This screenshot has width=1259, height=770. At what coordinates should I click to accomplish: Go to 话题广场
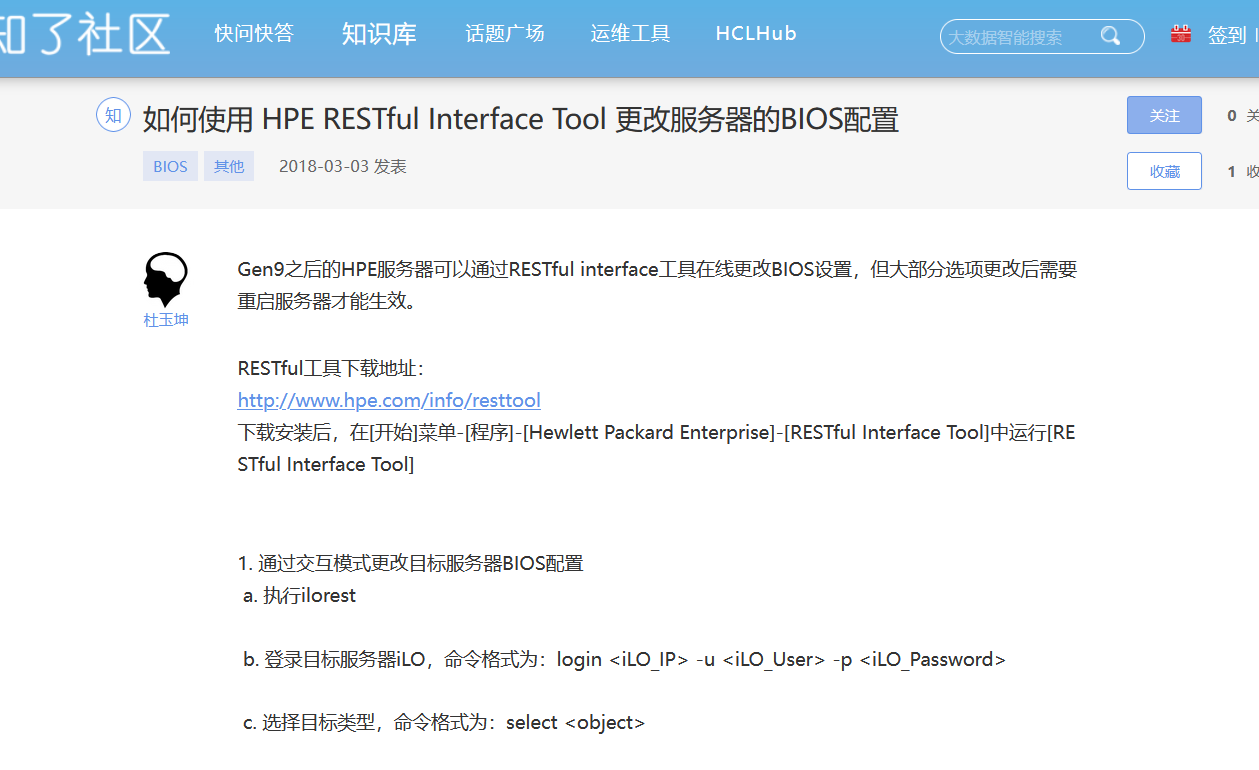505,33
